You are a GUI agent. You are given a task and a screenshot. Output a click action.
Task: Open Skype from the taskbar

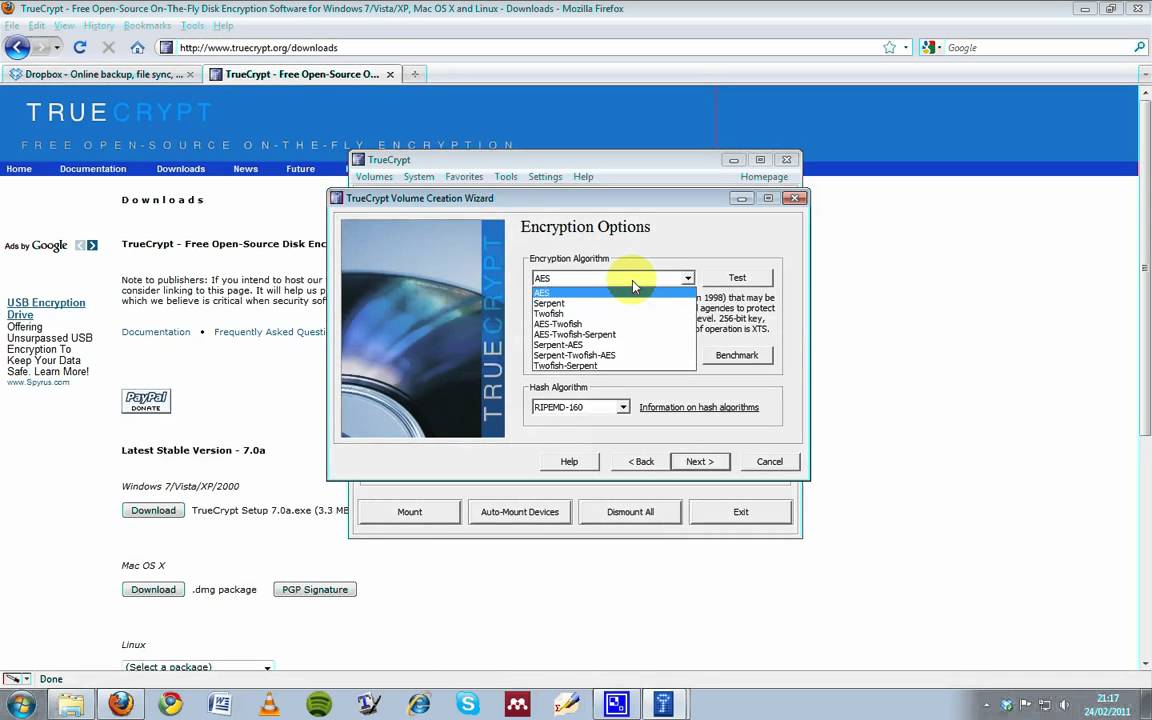(x=468, y=704)
